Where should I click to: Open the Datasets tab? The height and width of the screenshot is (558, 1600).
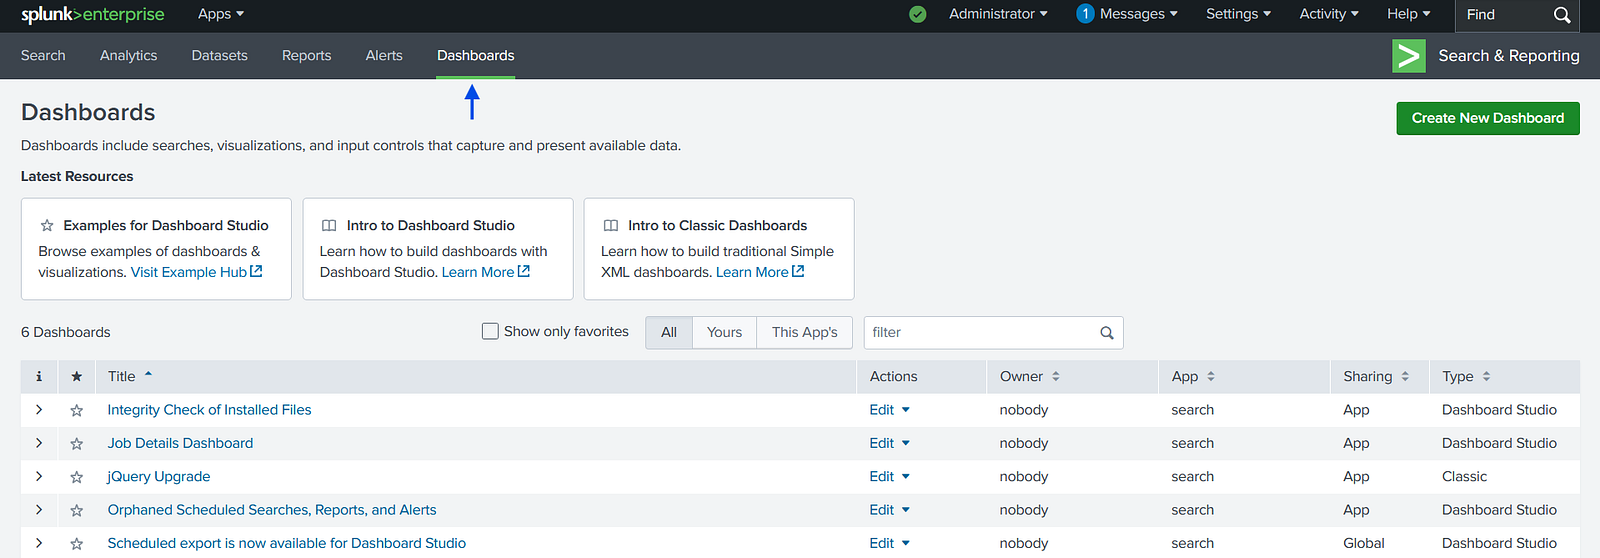coord(220,56)
